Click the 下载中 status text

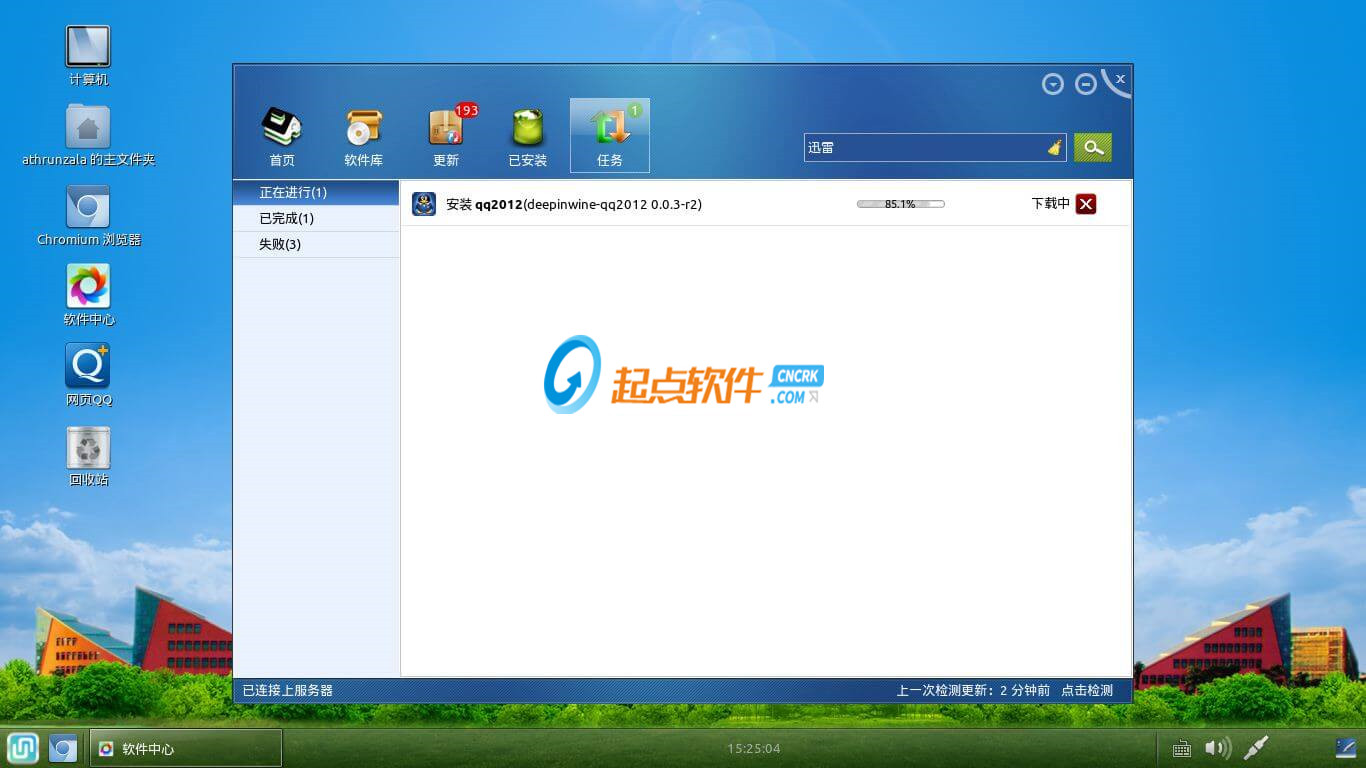tap(1051, 204)
